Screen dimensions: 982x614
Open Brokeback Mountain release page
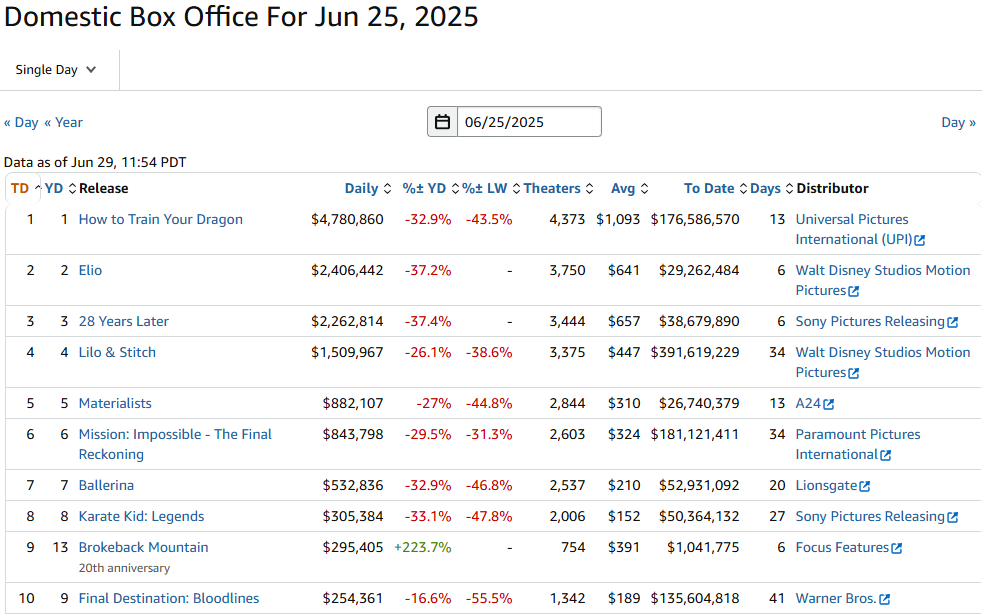click(143, 547)
